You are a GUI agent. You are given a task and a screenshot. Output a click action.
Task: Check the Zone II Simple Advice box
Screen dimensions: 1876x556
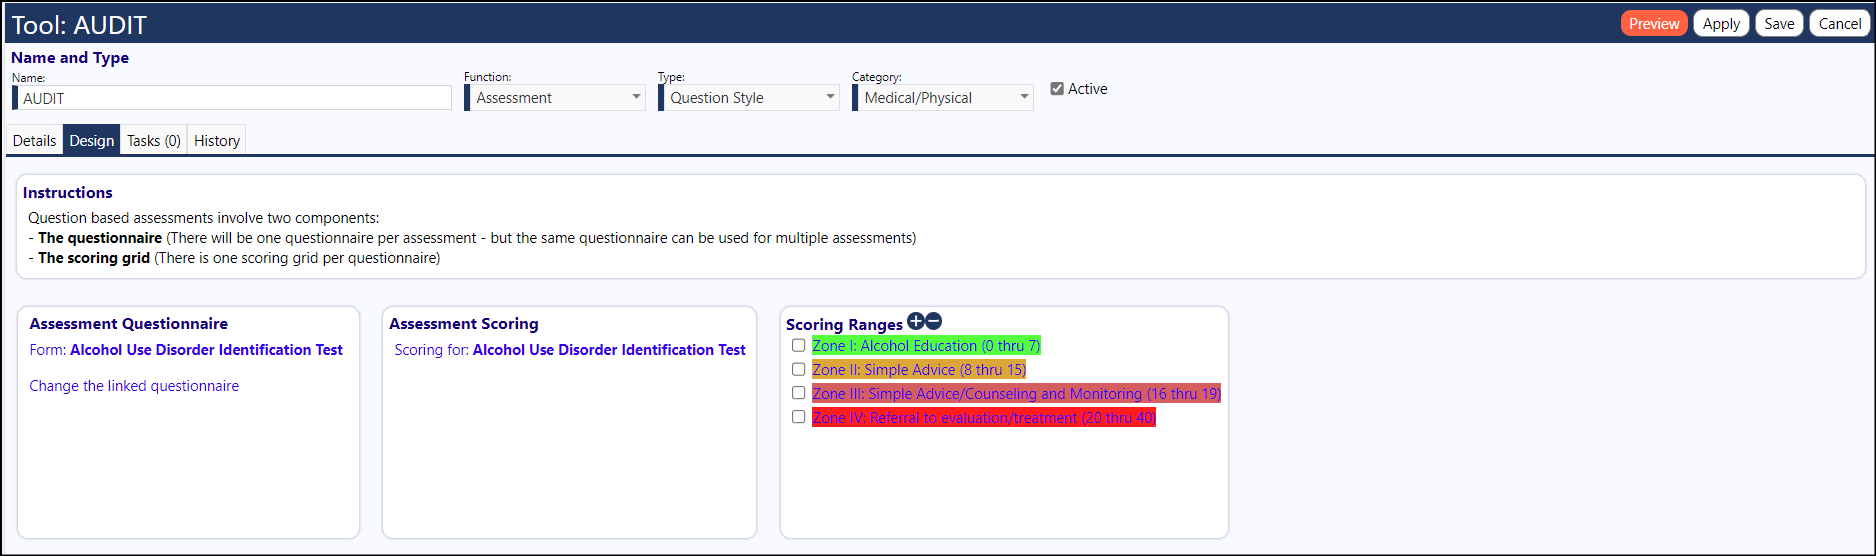[798, 369]
